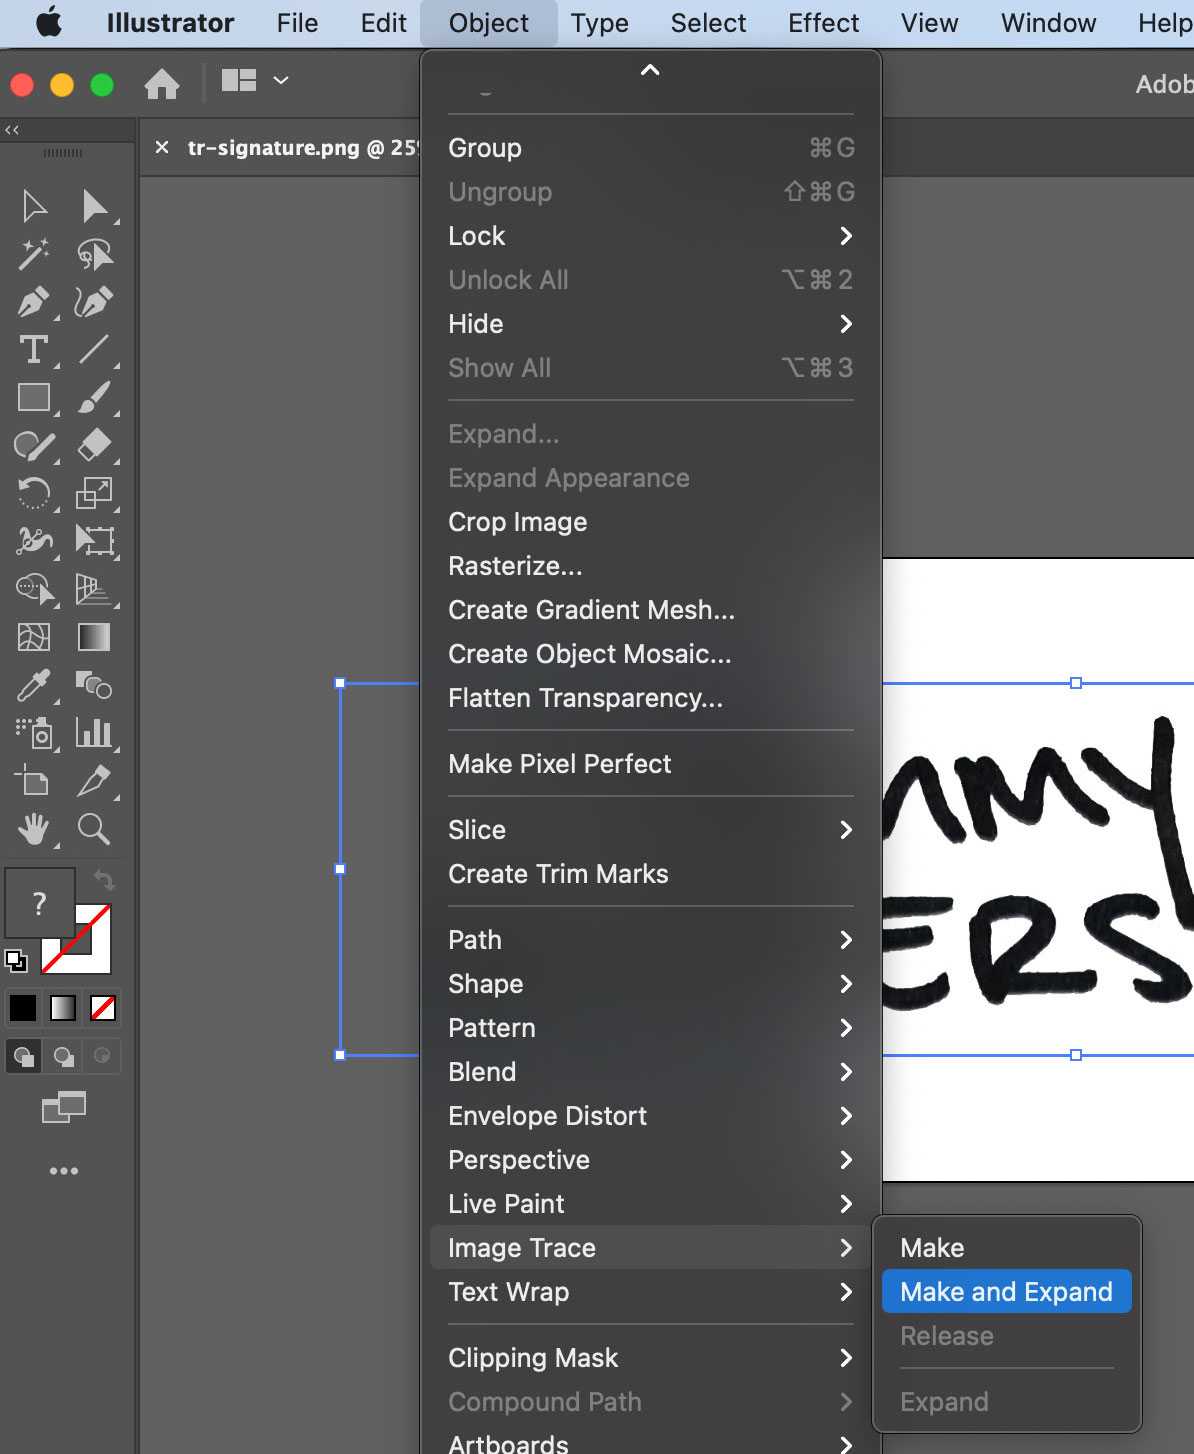Open the Change Screen Mode button
Screen dimensions: 1194x1454
64,1107
